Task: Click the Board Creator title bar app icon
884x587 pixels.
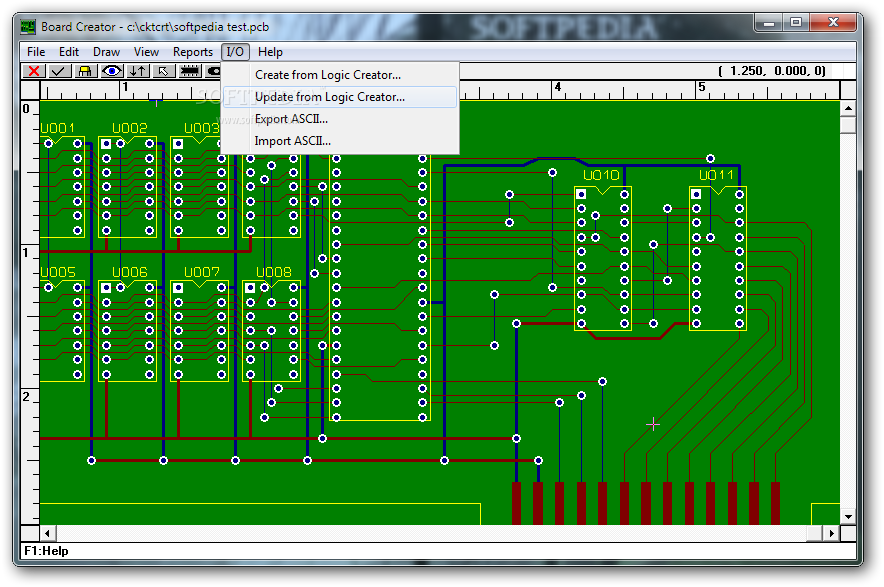Action: (28, 27)
